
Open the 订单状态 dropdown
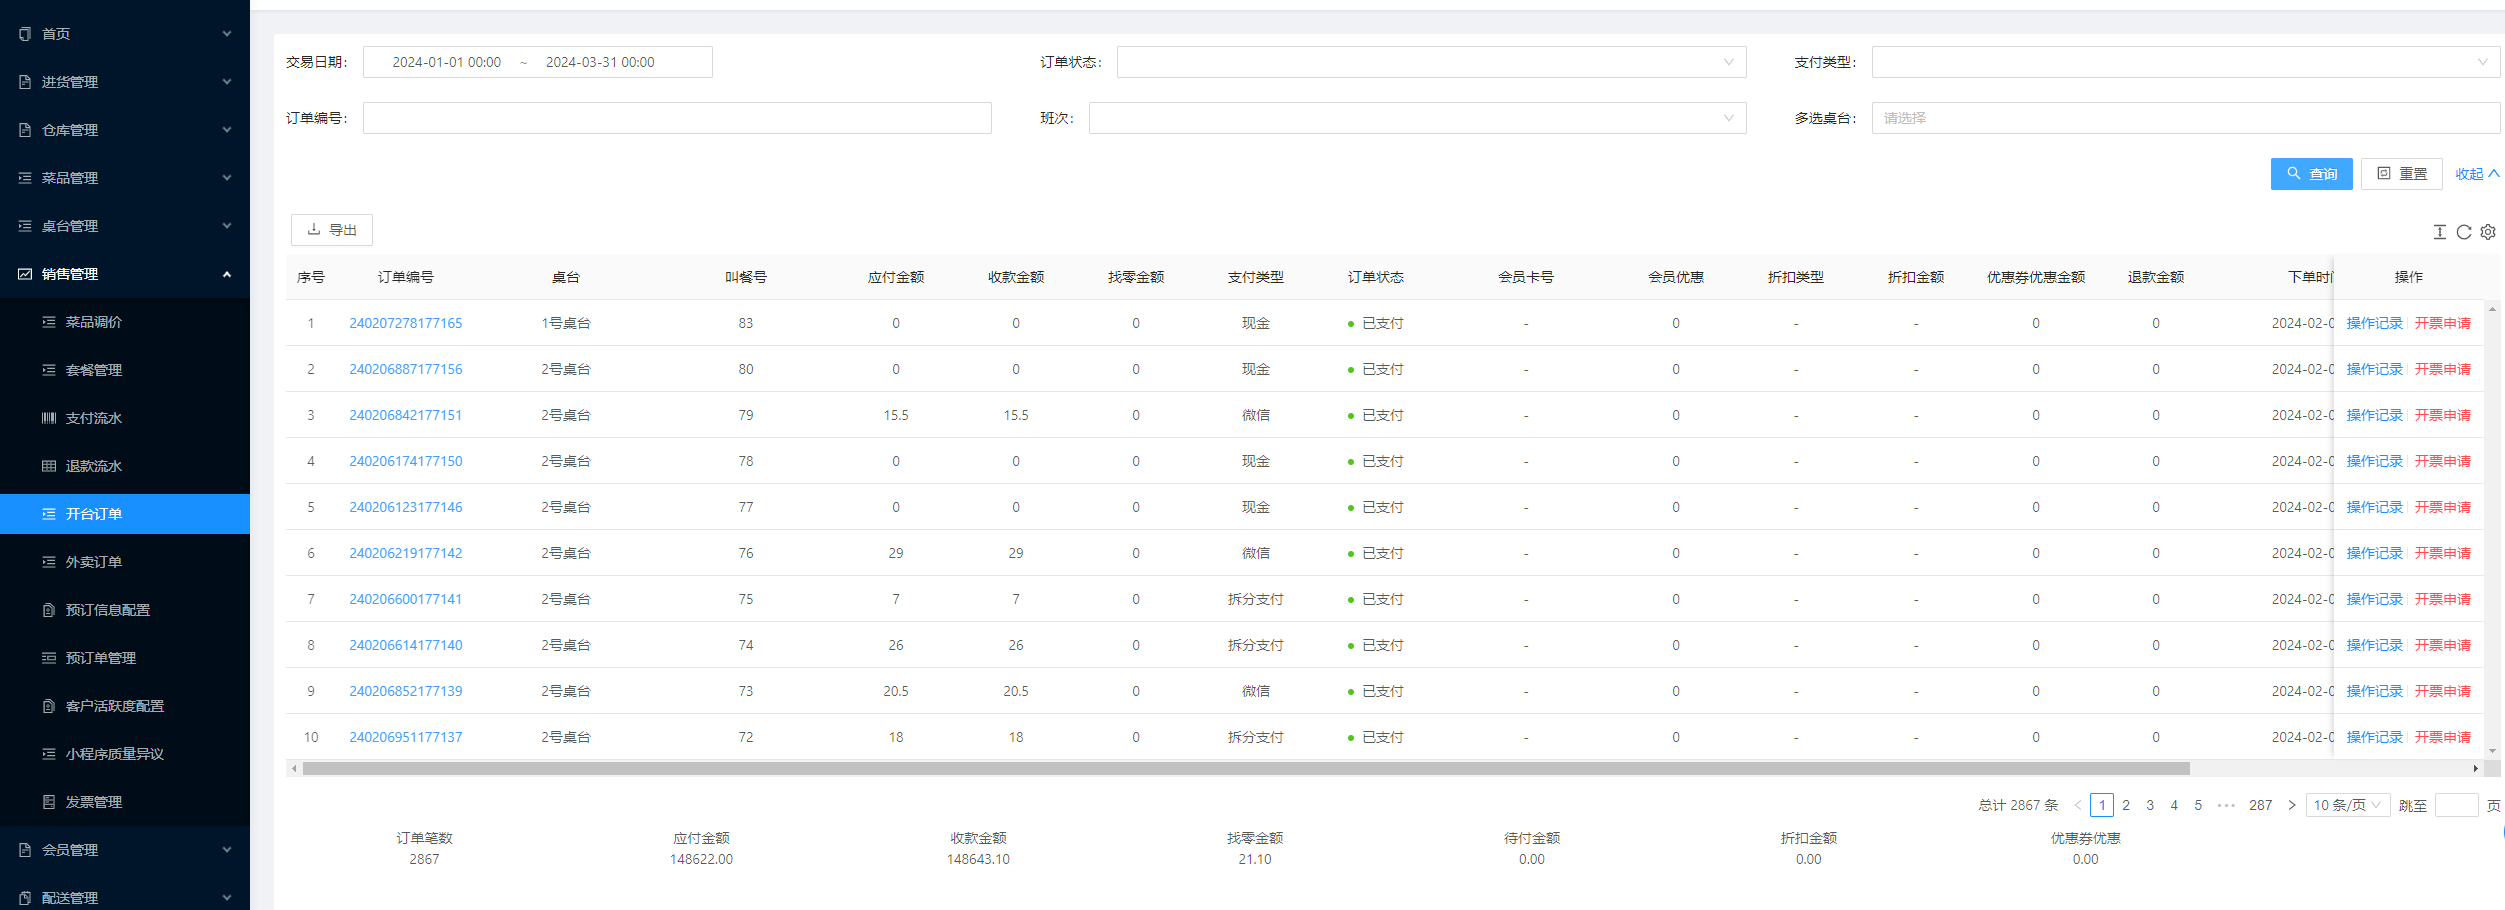[x=1431, y=62]
